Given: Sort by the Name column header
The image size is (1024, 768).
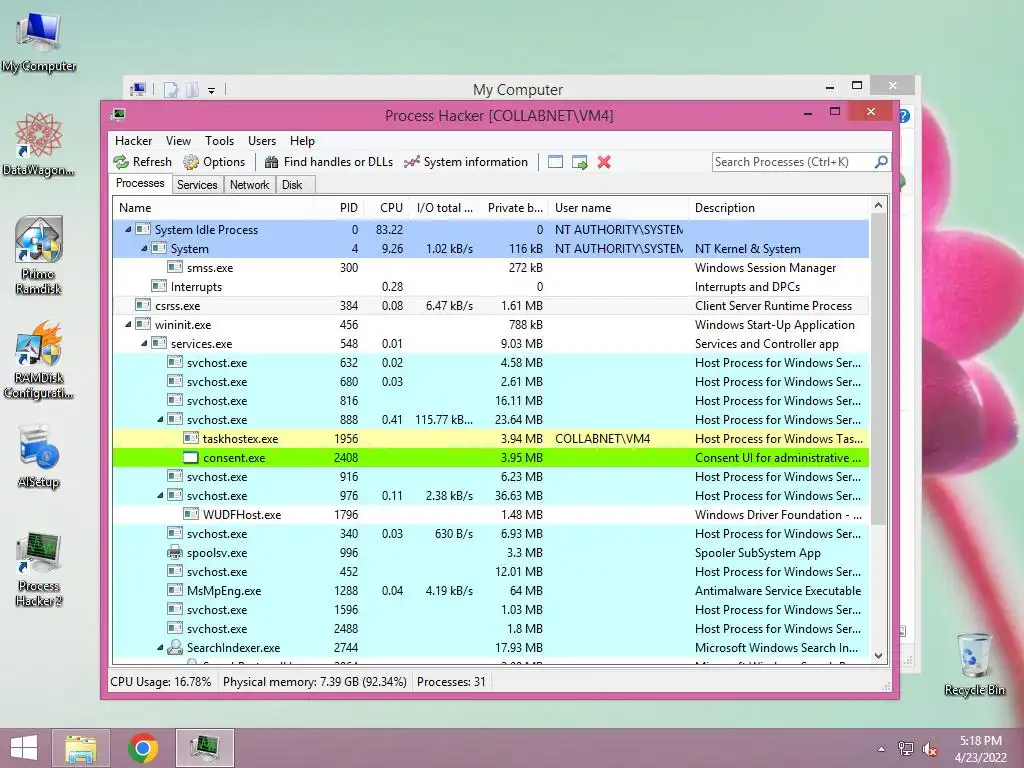Looking at the screenshot, I should pyautogui.click(x=213, y=208).
